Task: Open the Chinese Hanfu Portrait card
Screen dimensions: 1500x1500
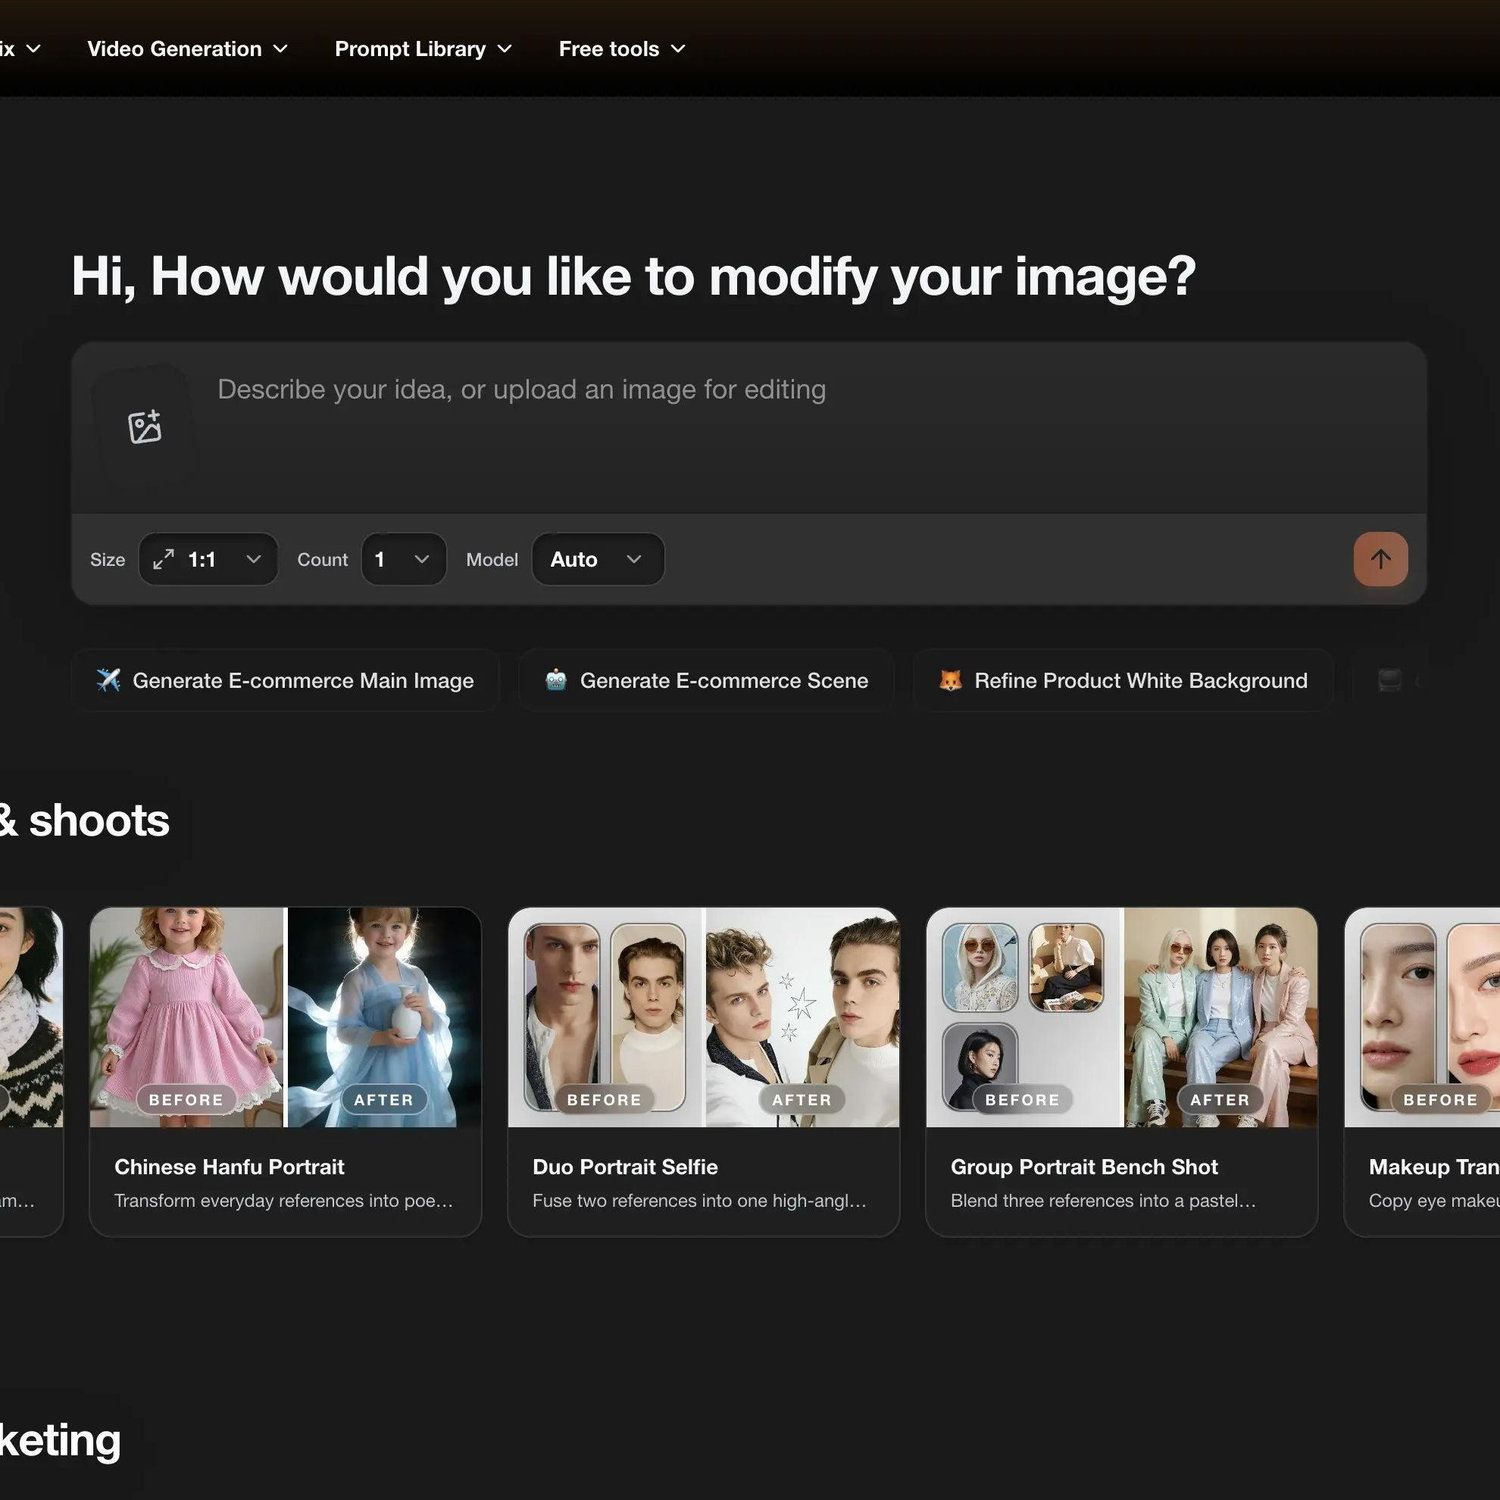Action: tap(286, 1071)
